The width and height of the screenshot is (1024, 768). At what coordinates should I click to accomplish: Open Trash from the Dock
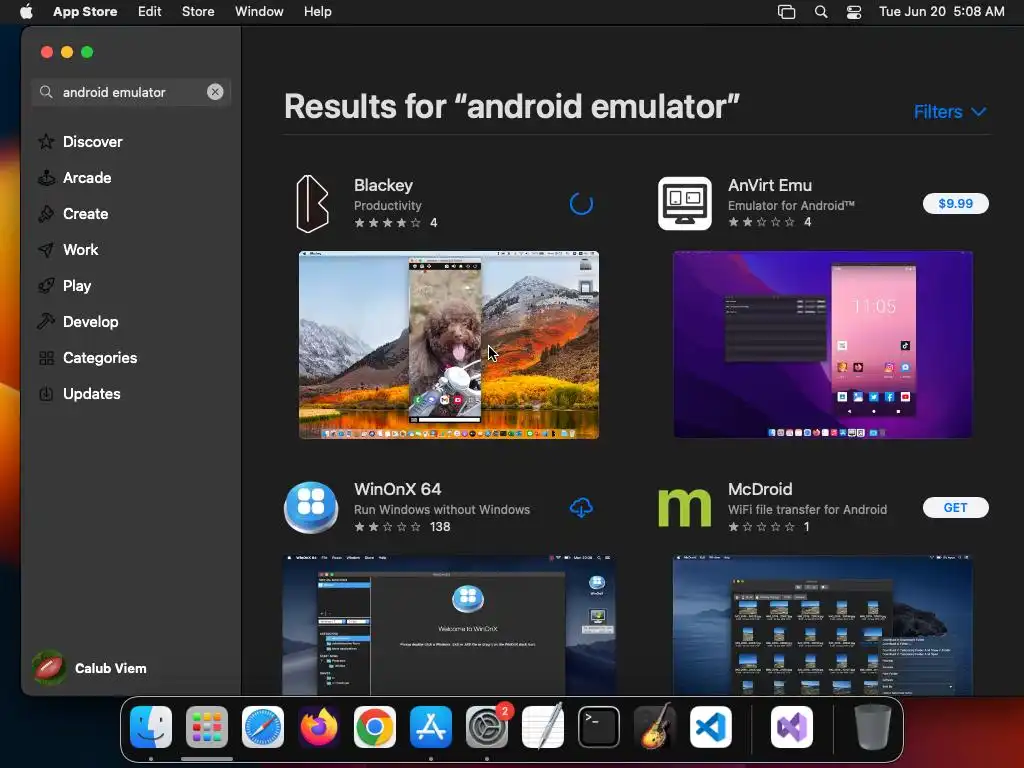pos(873,727)
